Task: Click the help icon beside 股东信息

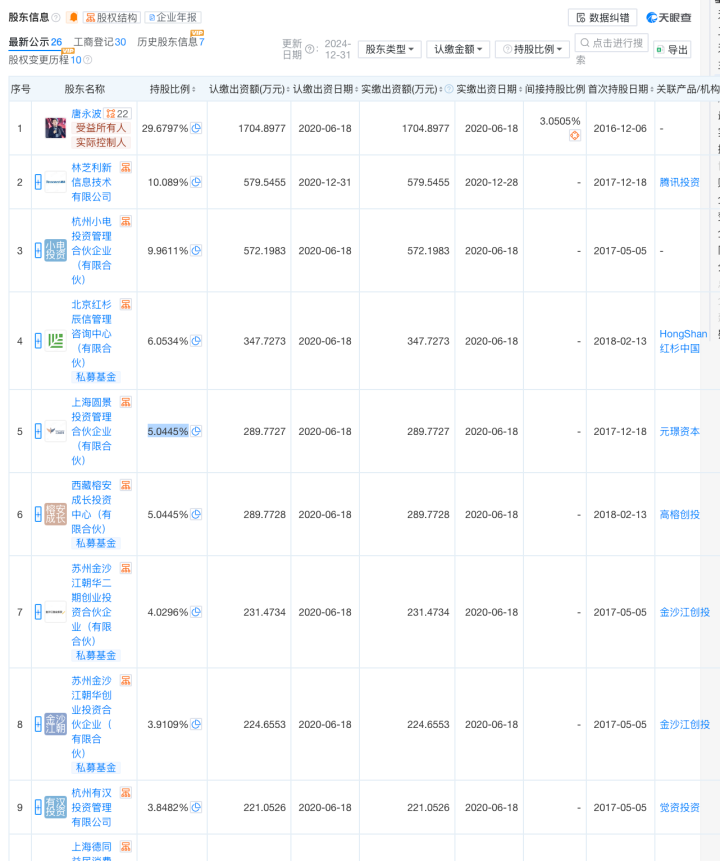Action: [56, 18]
